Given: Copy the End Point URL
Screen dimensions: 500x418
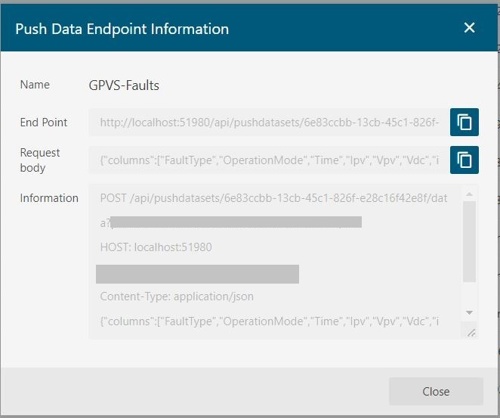Looking at the screenshot, I should pyautogui.click(x=464, y=122).
